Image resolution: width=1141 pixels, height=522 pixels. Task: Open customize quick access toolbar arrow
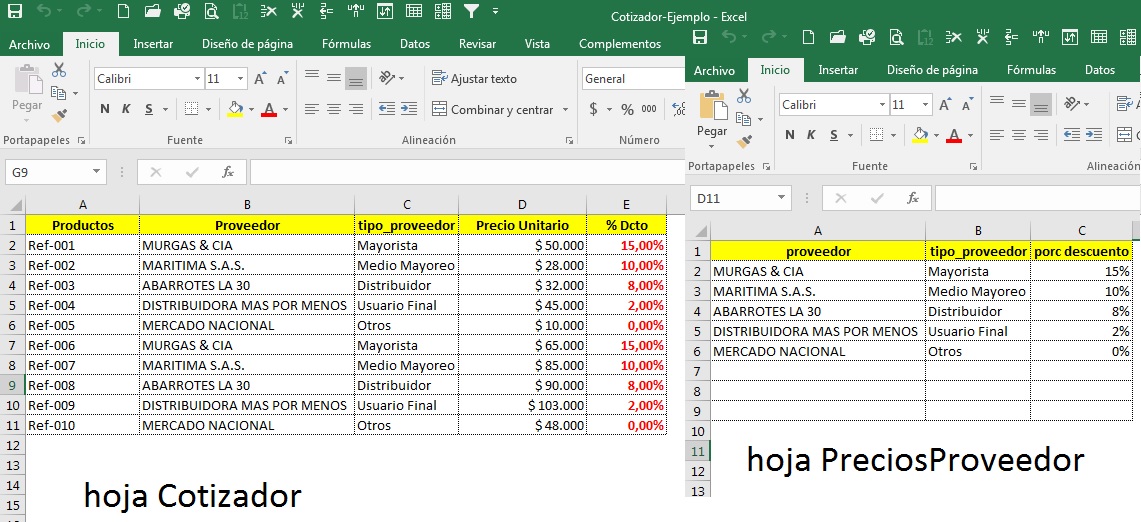point(496,11)
